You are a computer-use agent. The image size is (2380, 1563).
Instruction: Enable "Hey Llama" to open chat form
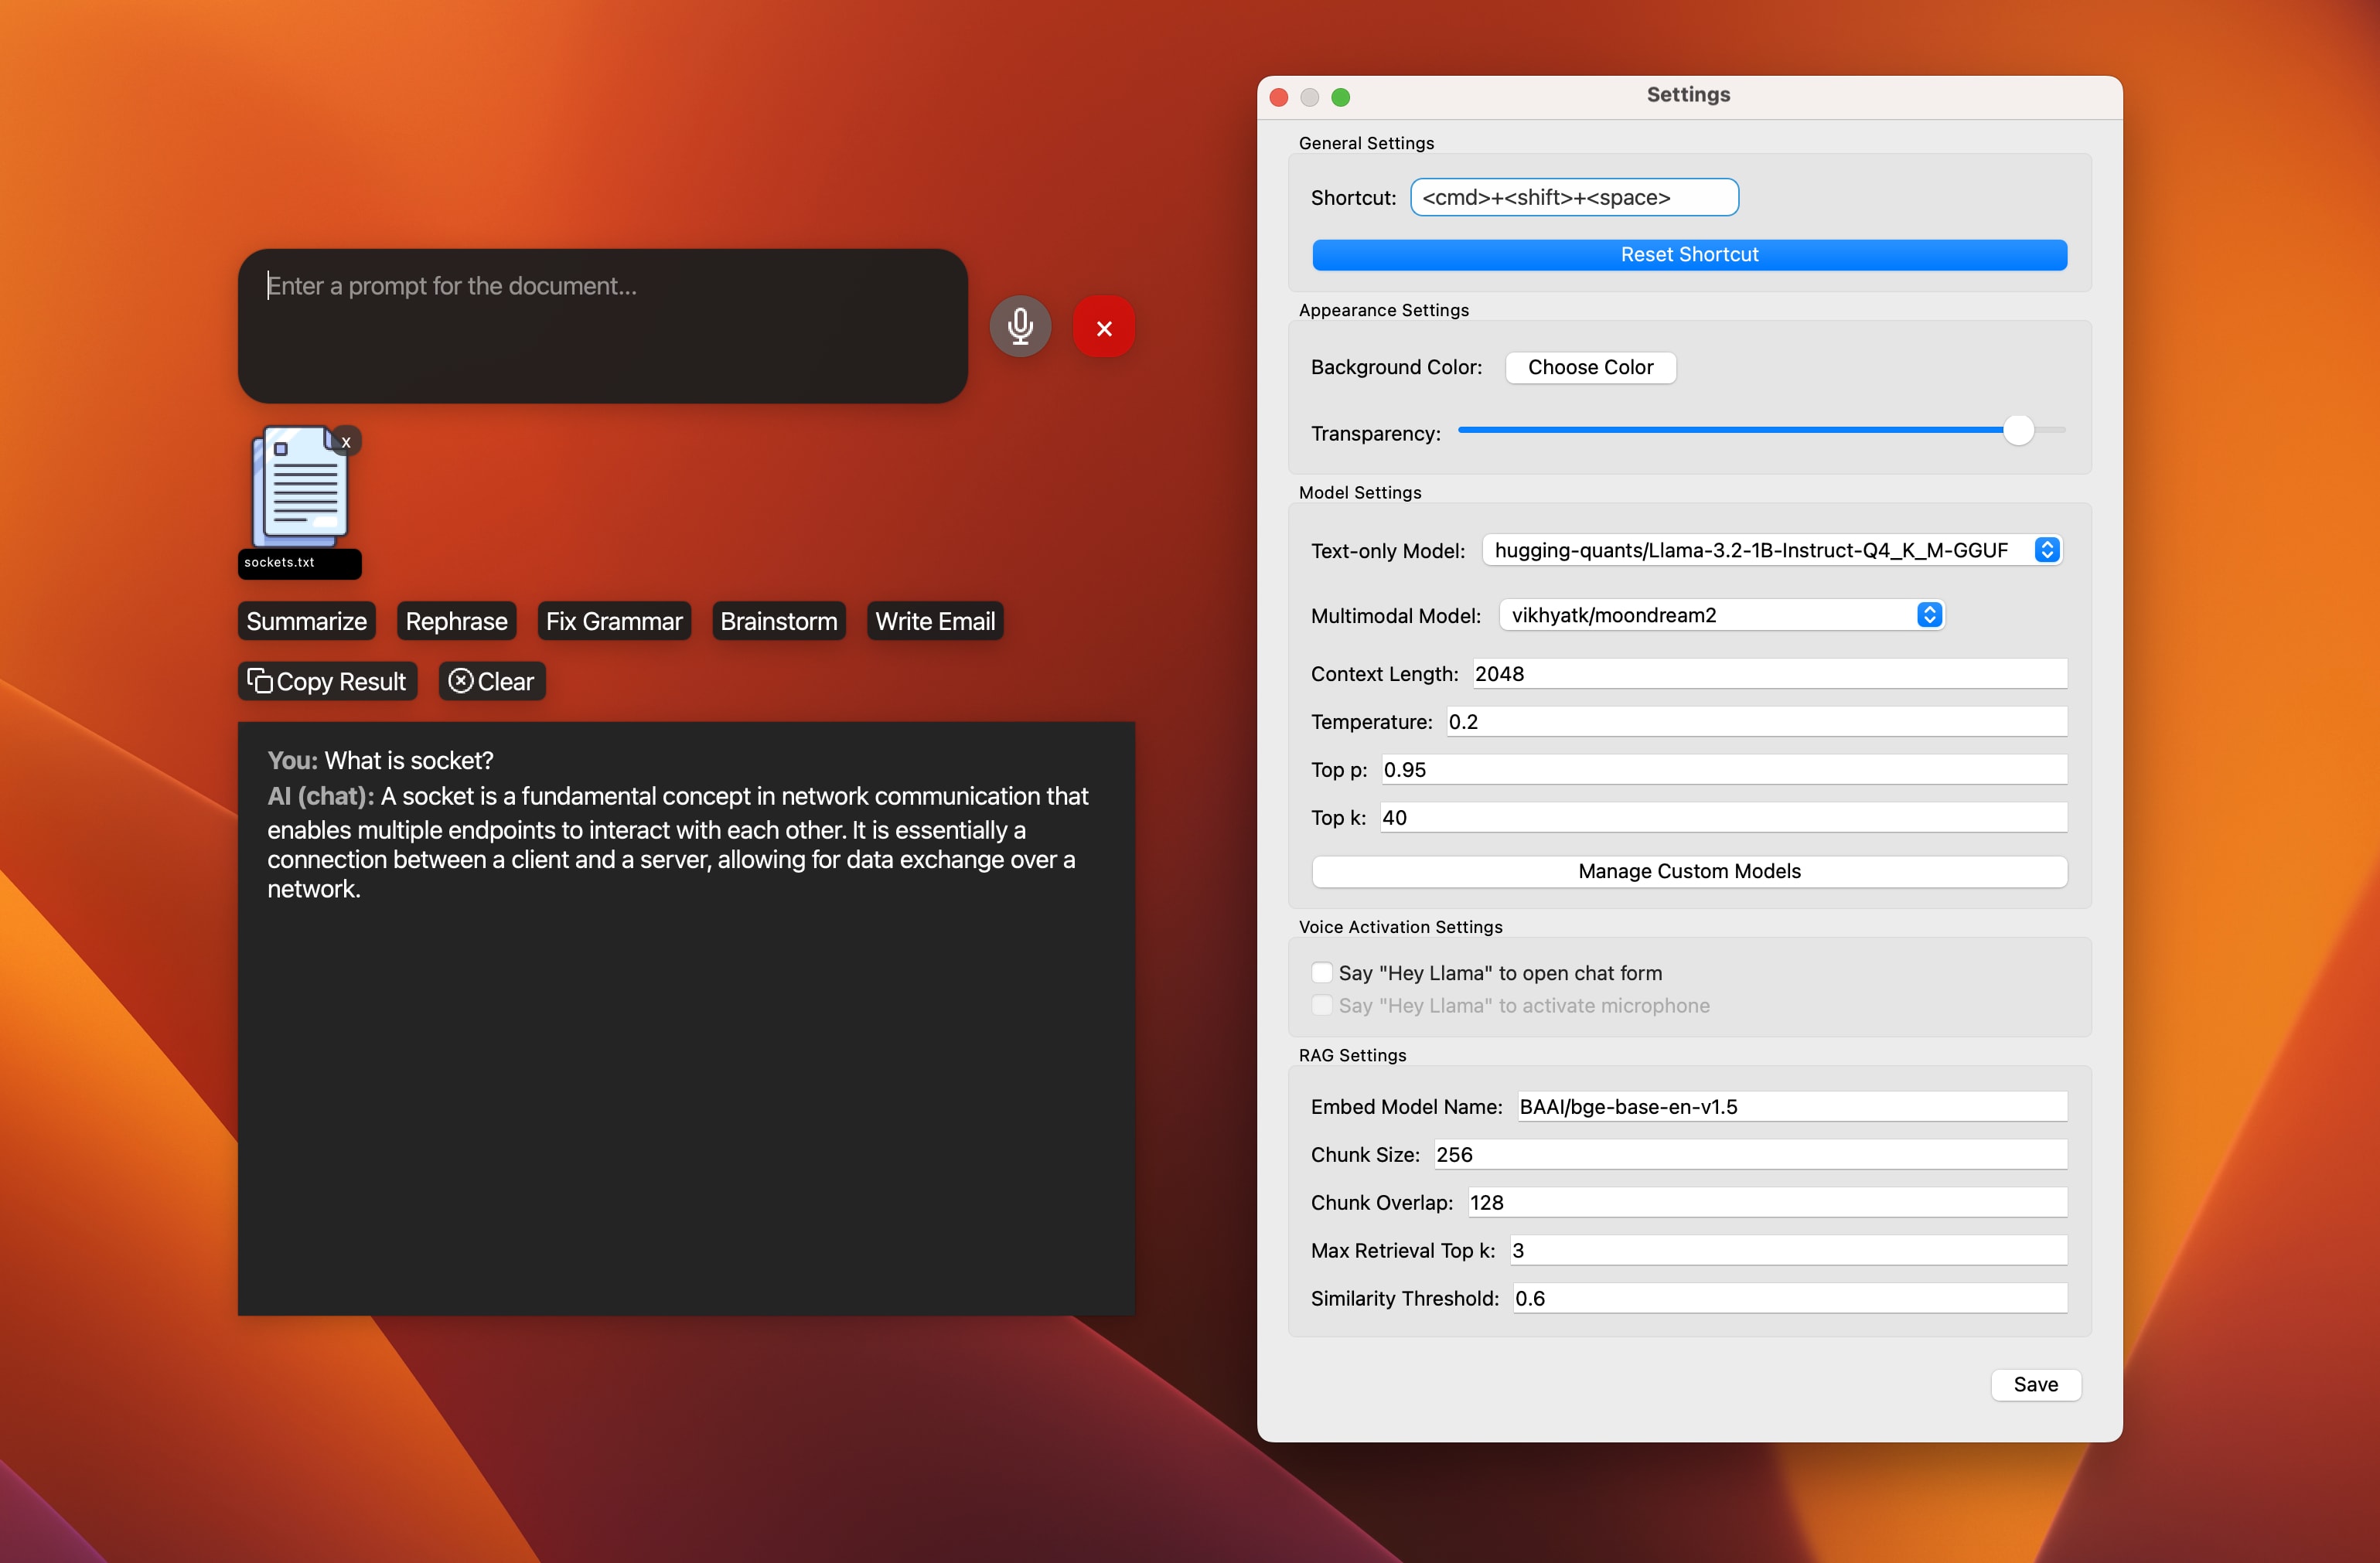tap(1322, 972)
